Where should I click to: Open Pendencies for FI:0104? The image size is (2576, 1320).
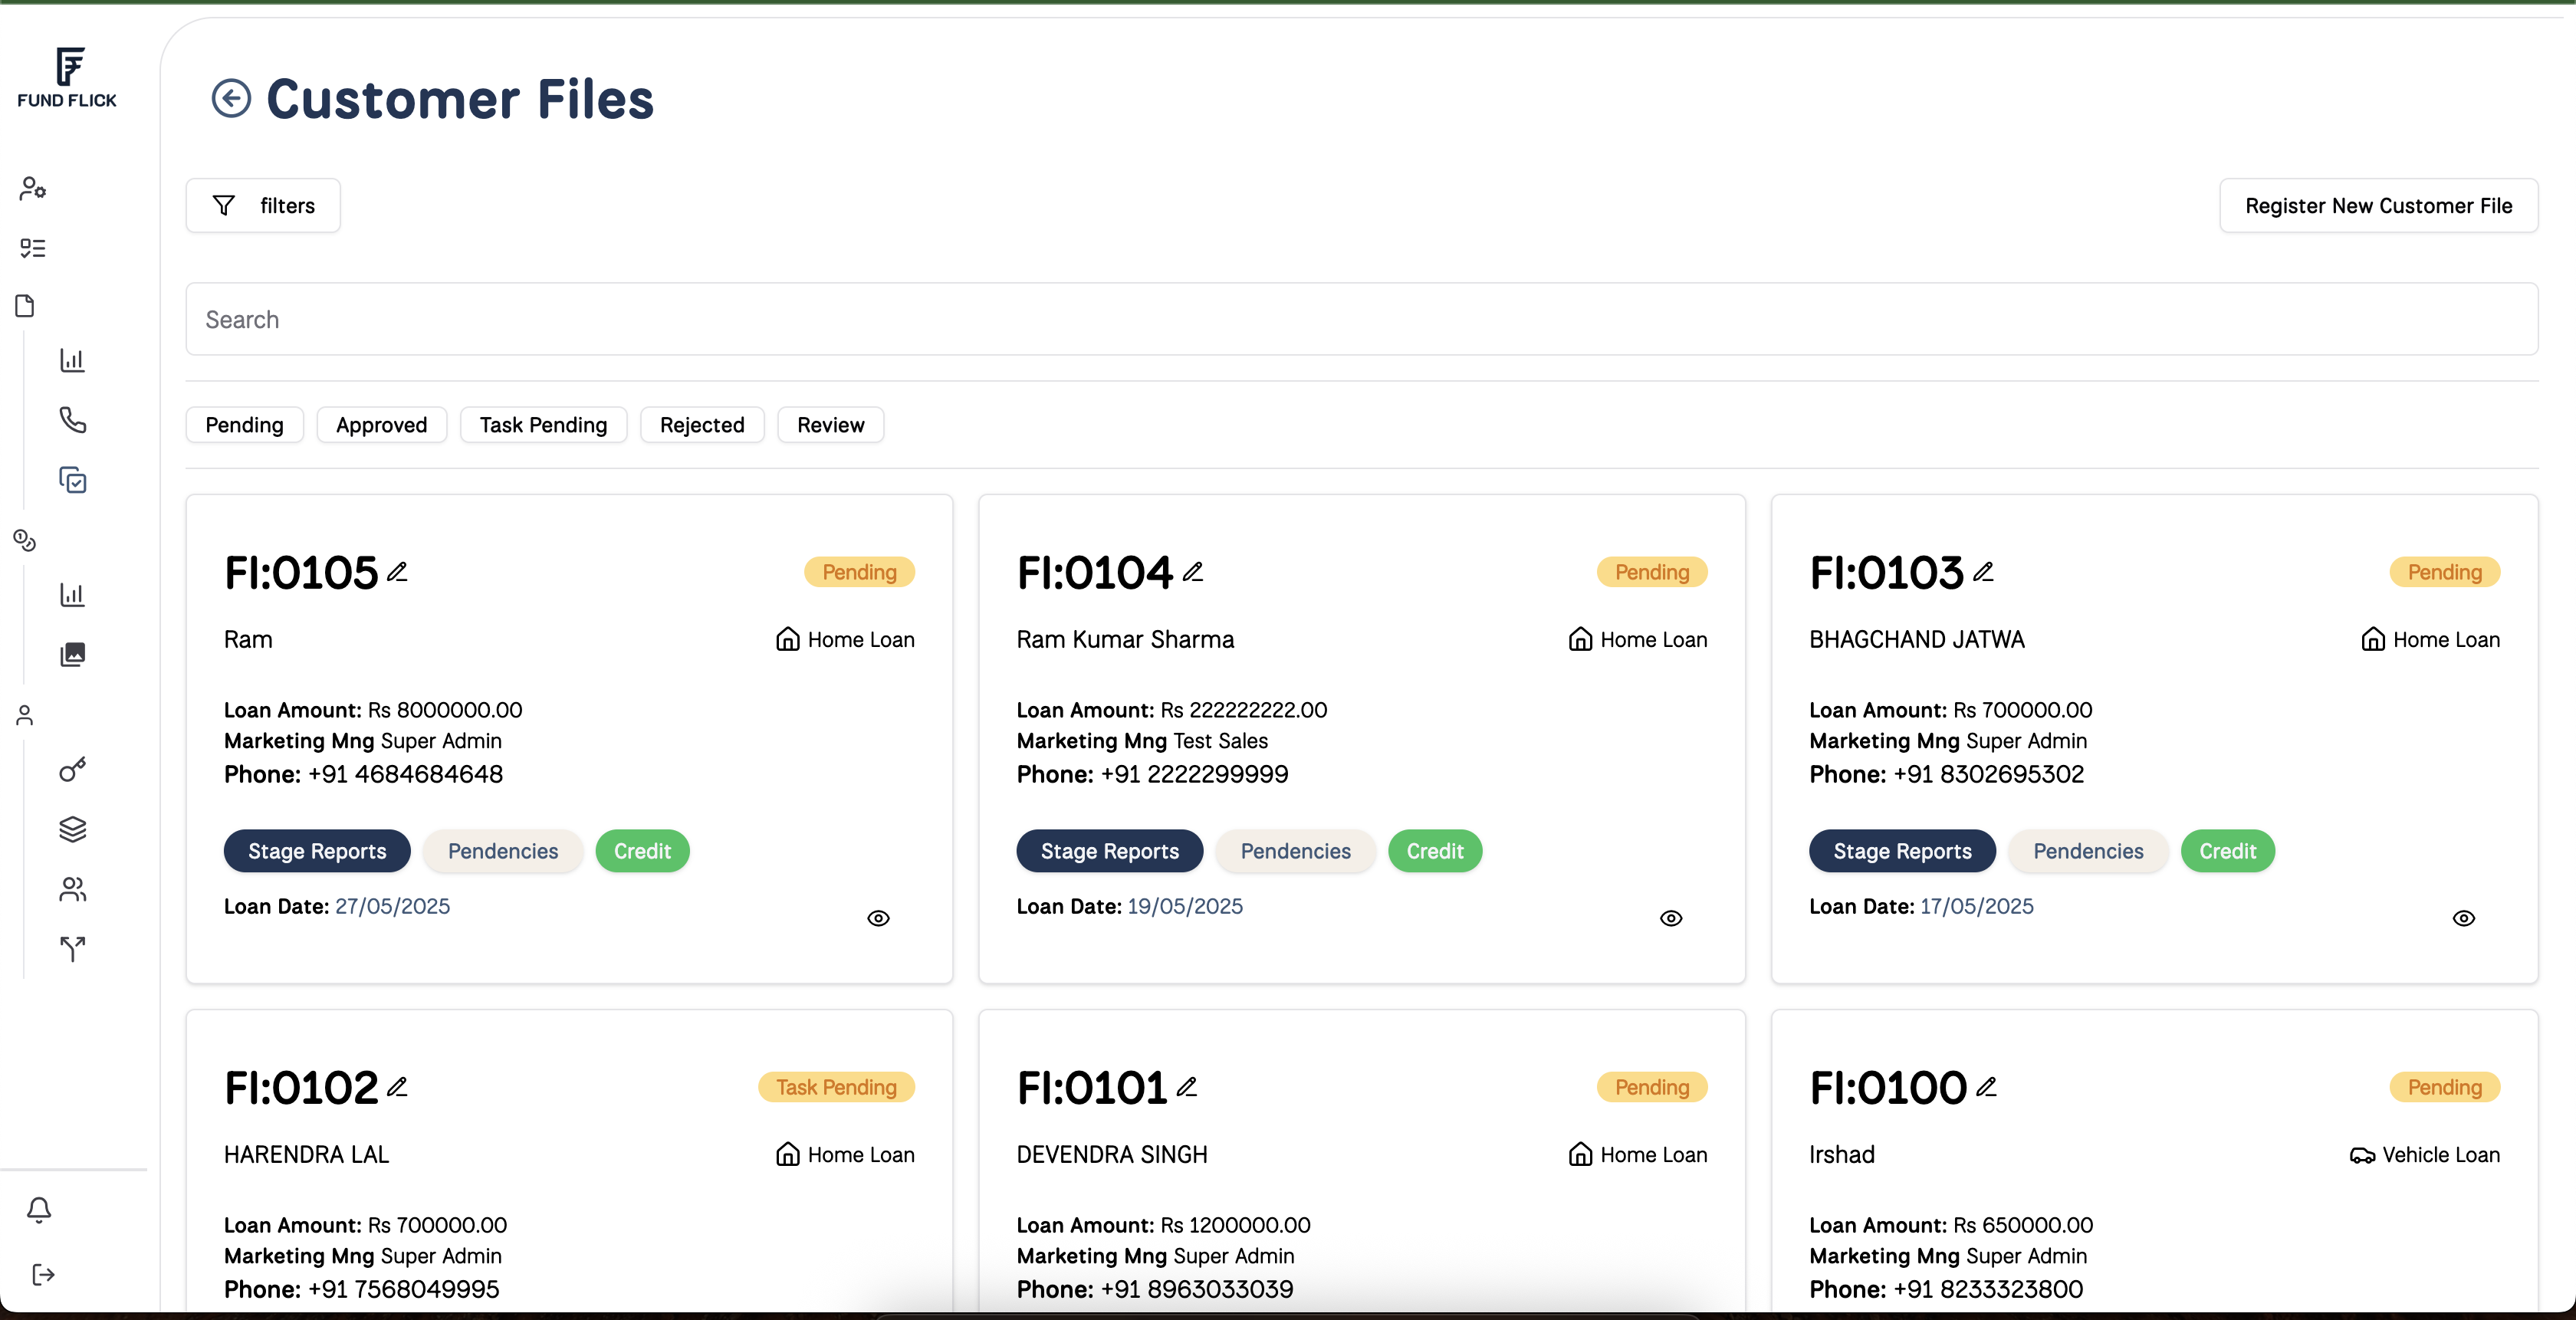click(x=1295, y=851)
